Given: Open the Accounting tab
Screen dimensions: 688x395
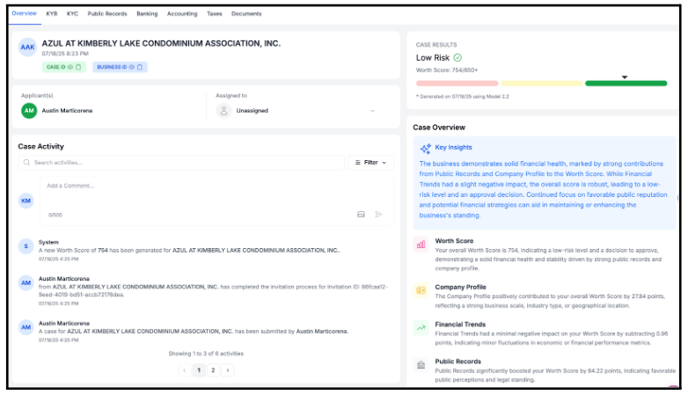Looking at the screenshot, I should click(182, 14).
